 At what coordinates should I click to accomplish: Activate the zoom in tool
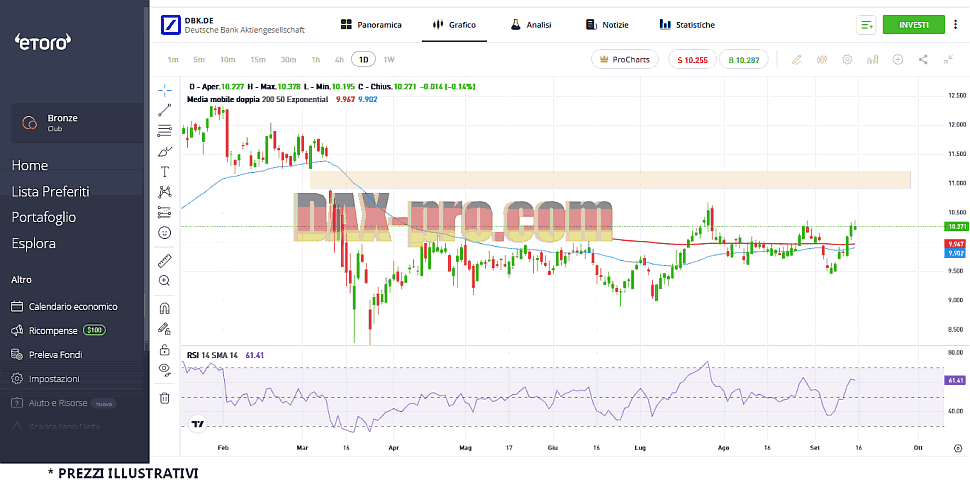tap(165, 280)
